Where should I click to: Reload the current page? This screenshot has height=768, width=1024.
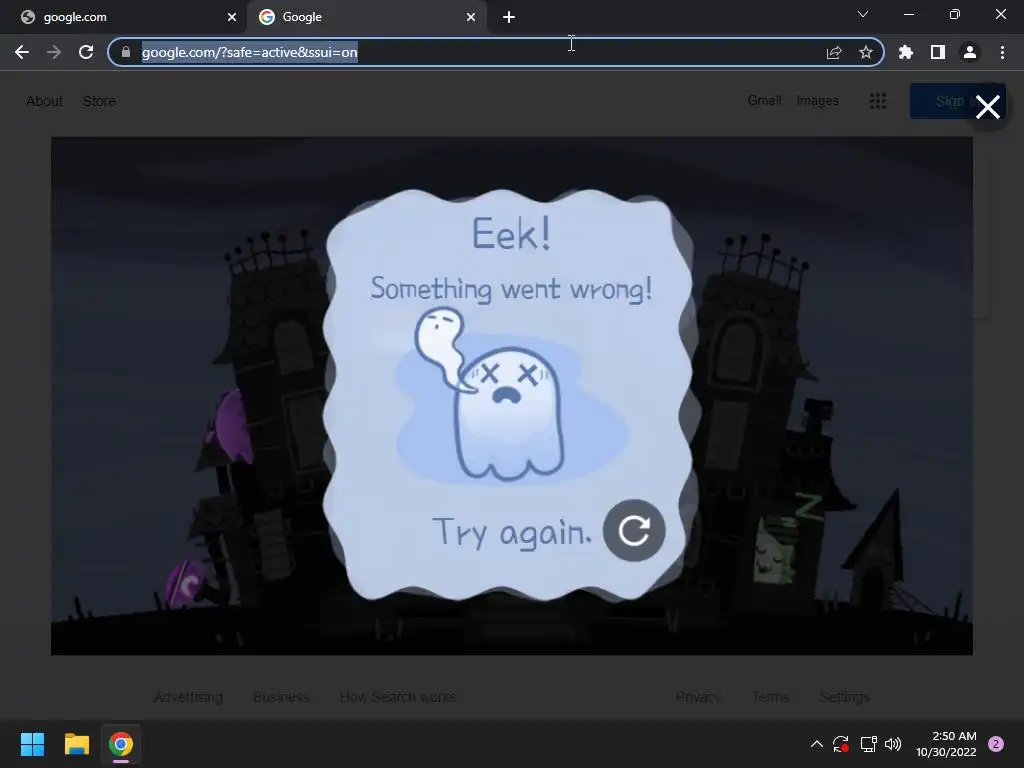point(86,52)
